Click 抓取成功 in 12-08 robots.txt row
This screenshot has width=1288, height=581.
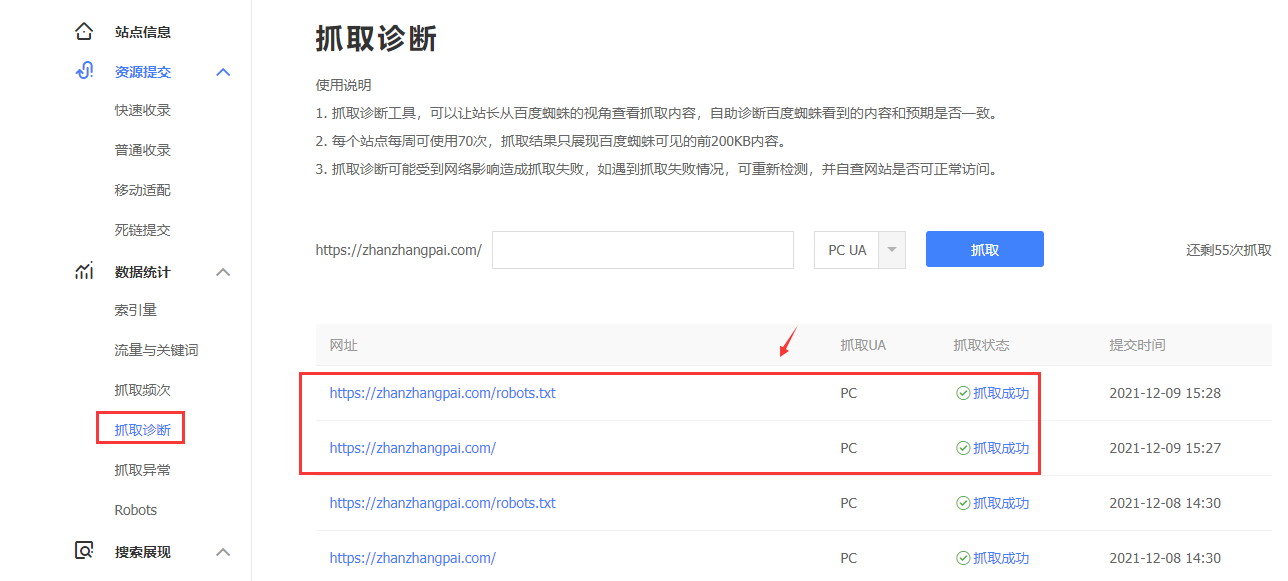click(x=1001, y=503)
